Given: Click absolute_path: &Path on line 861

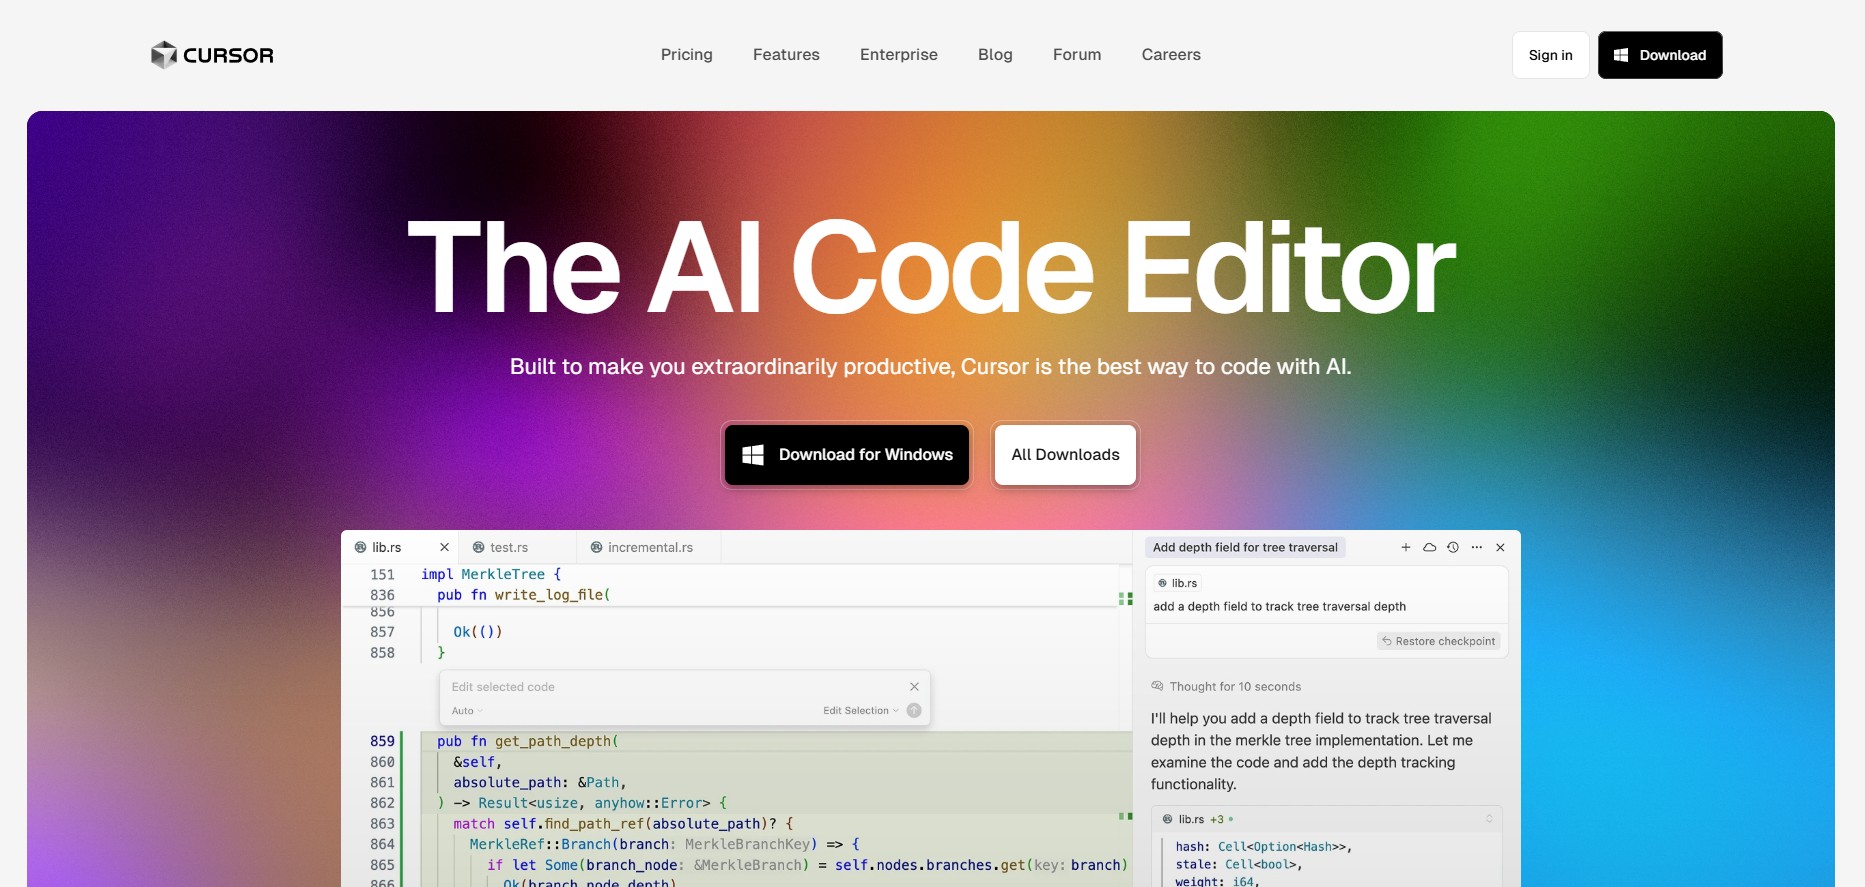Looking at the screenshot, I should (x=540, y=783).
